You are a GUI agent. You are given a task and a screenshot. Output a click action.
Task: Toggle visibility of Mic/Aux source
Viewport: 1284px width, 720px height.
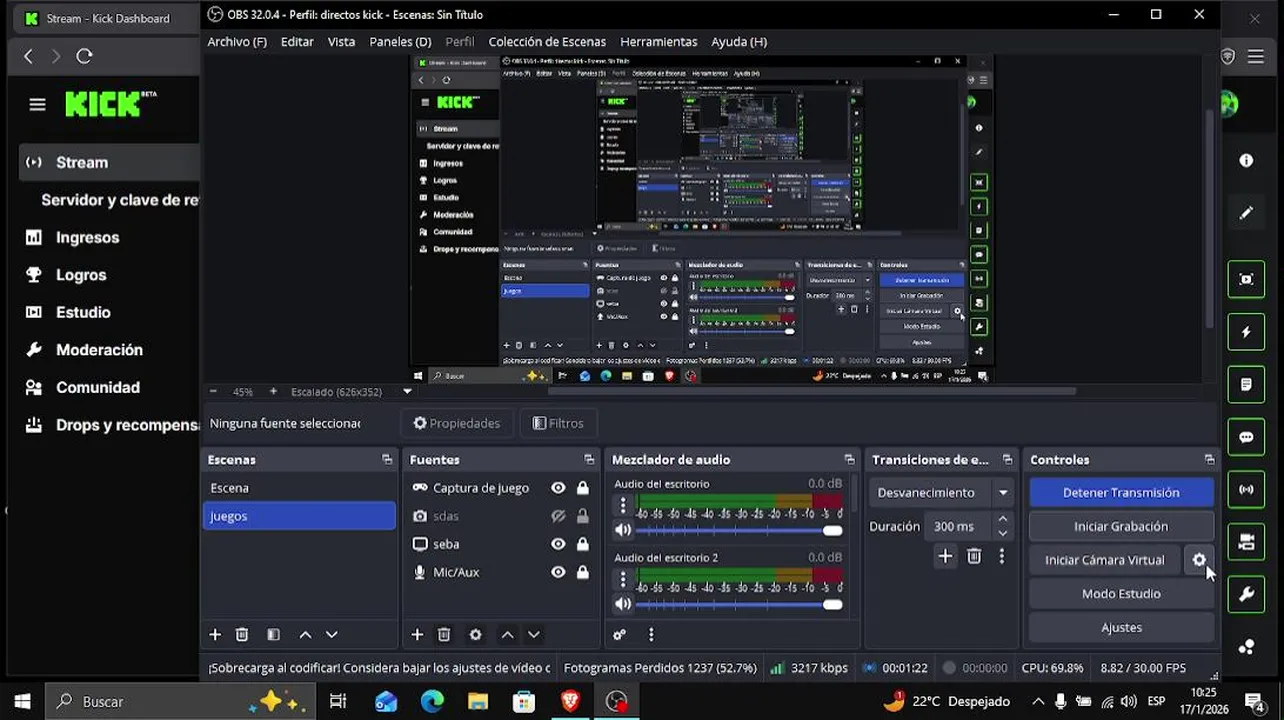tap(558, 572)
